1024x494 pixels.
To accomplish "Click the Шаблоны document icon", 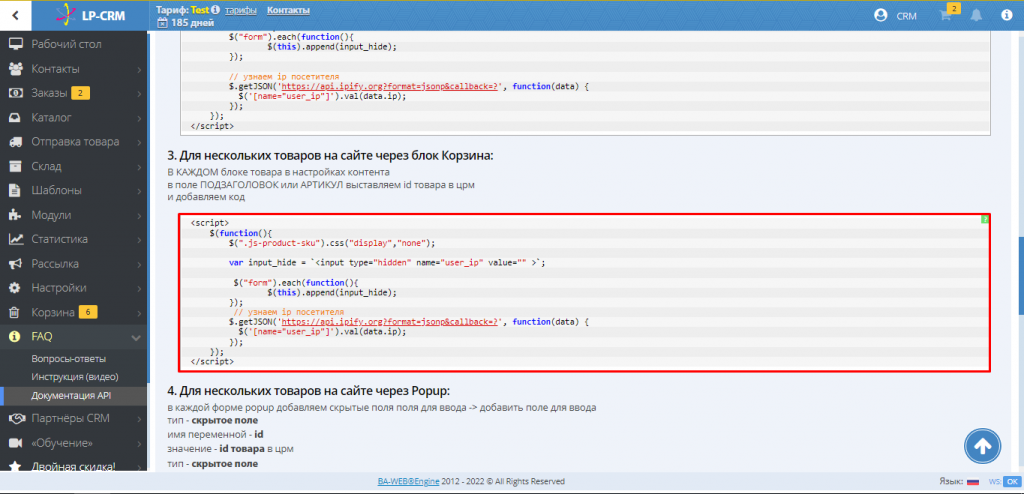I will coord(16,191).
